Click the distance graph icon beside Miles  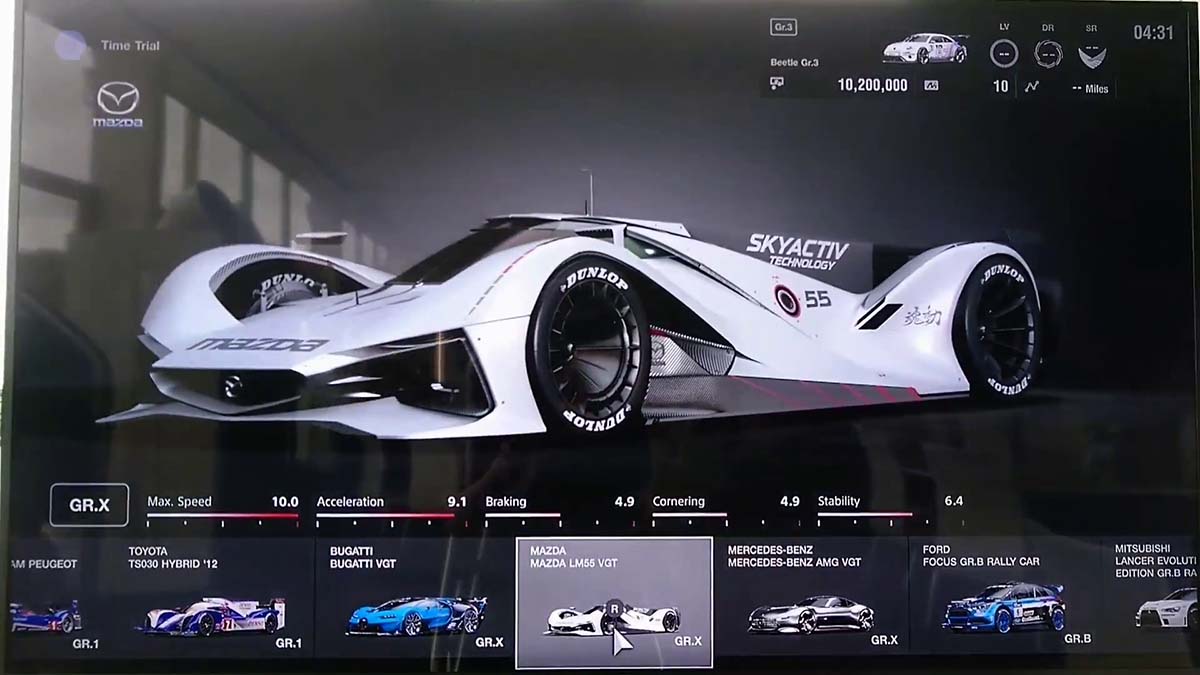1032,87
